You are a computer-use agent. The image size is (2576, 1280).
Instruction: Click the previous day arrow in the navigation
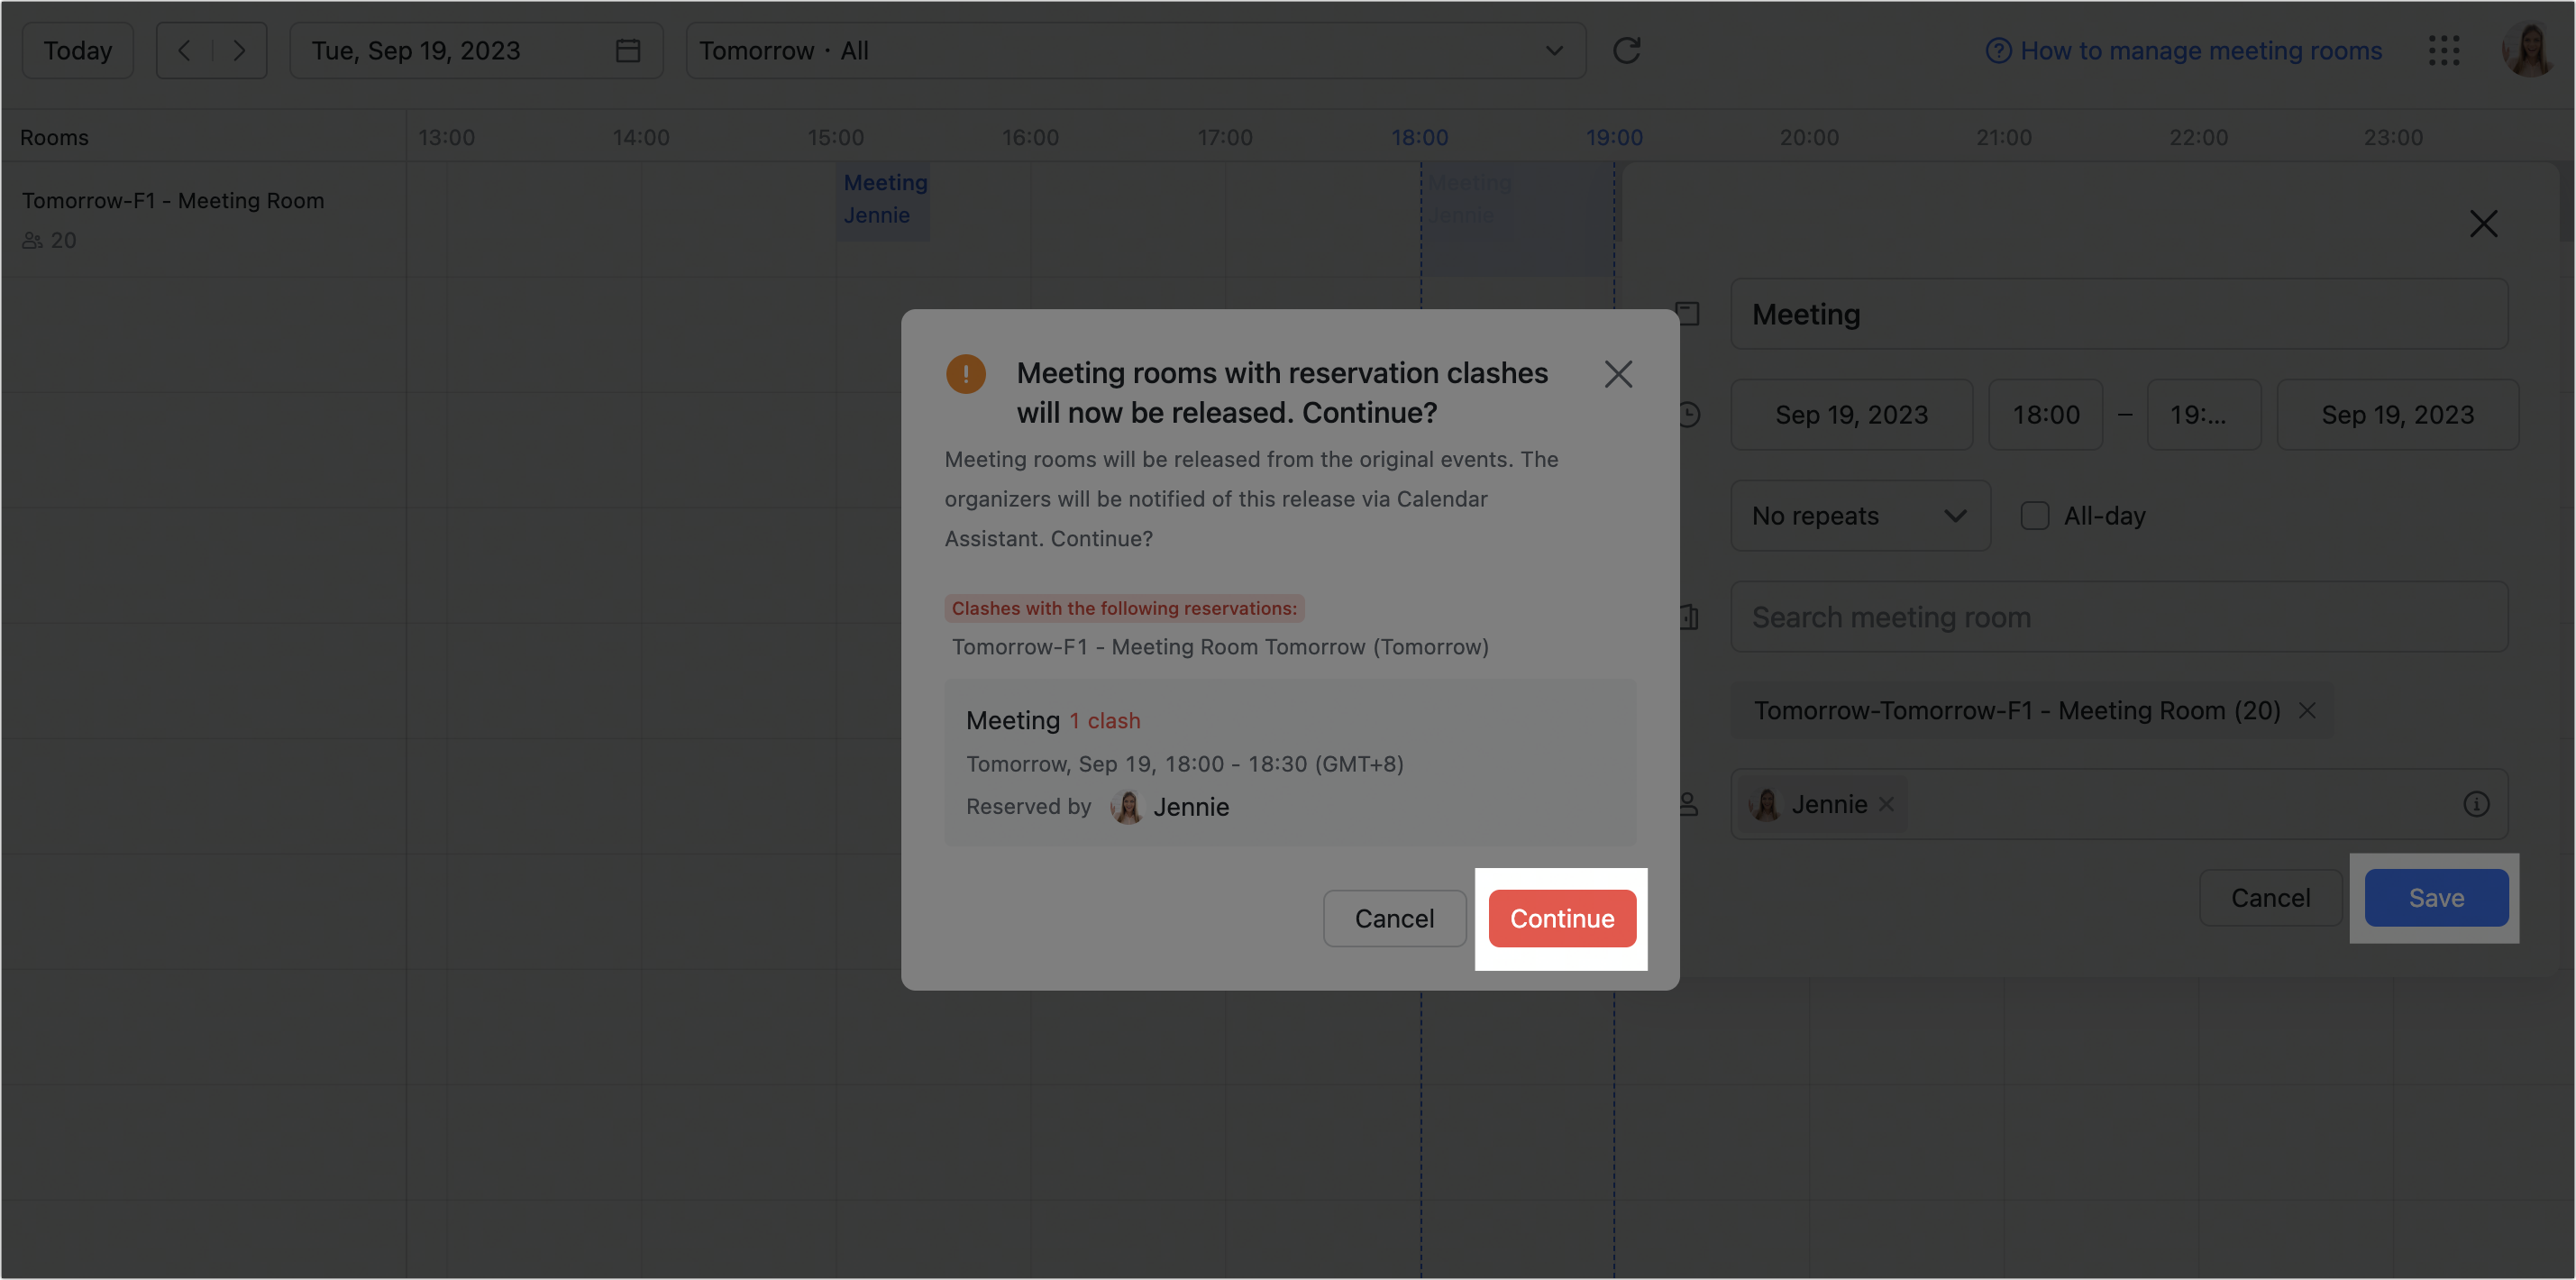tap(184, 50)
